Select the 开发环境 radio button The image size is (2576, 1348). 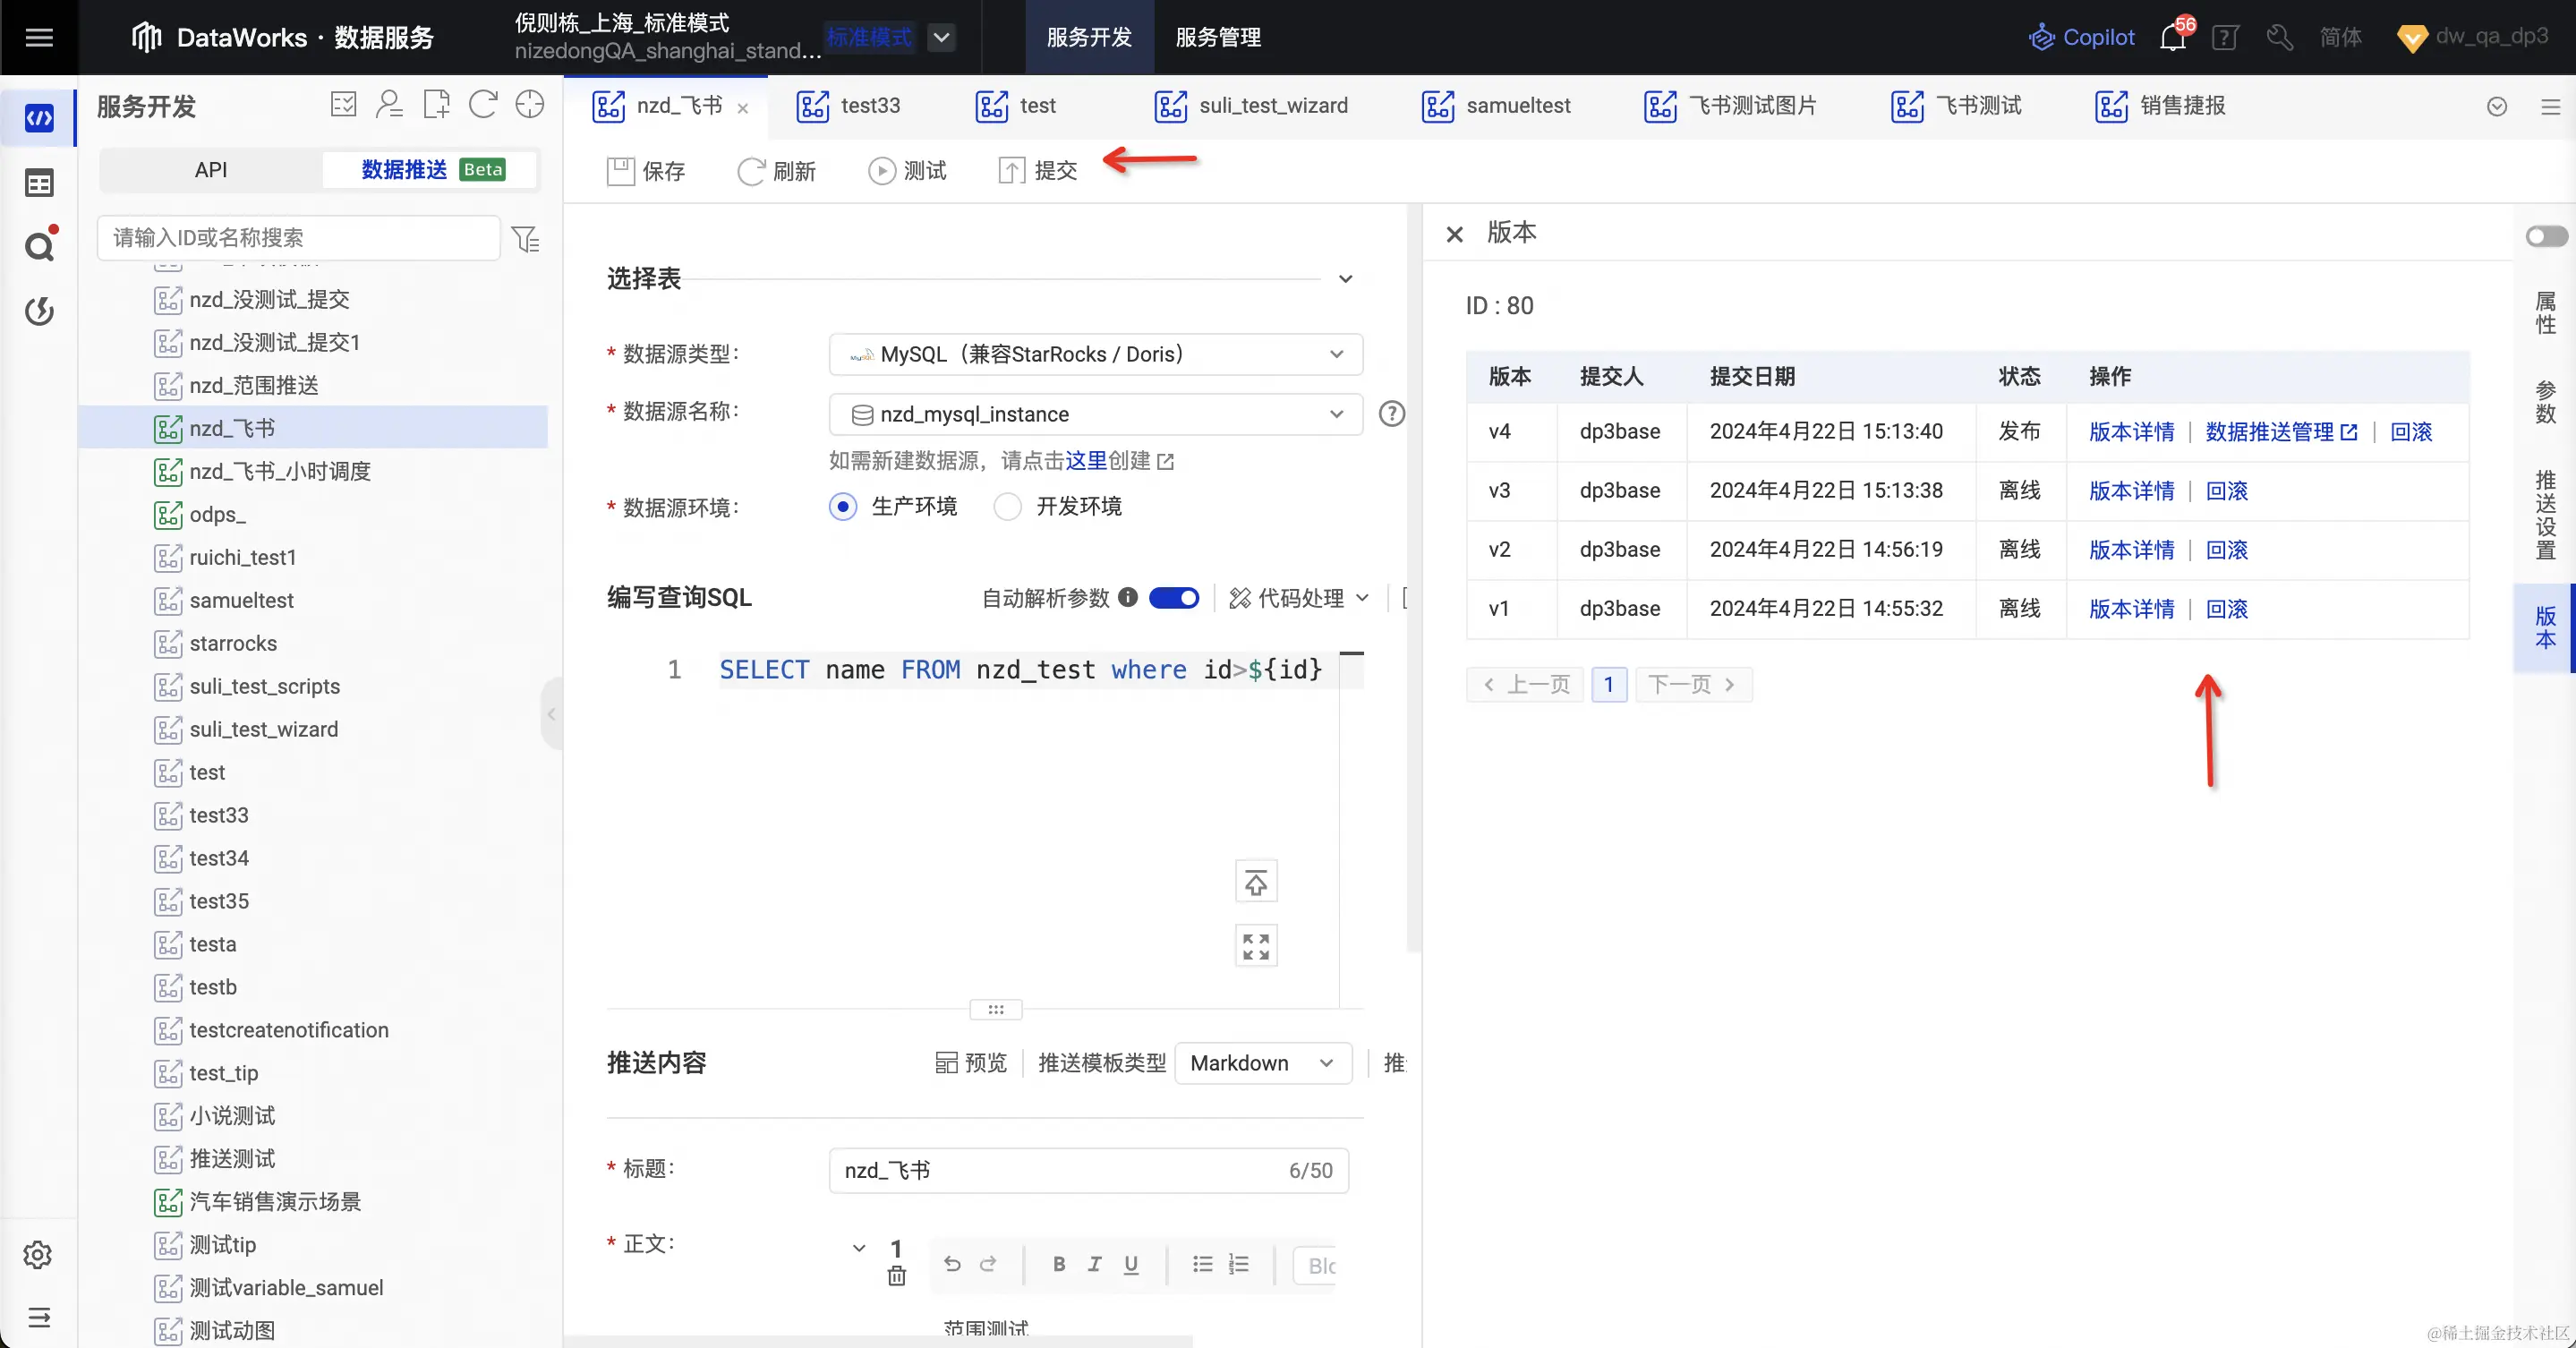coord(1007,506)
